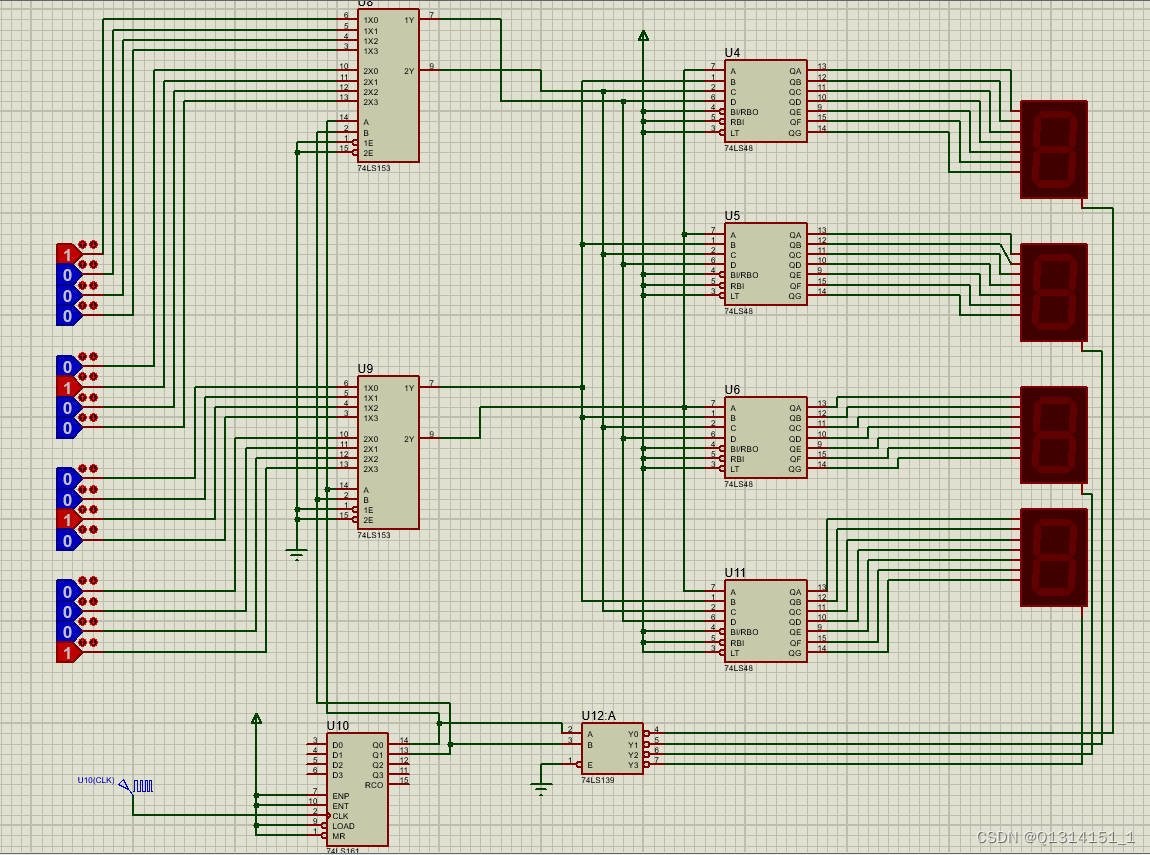Viewport: 1150px width, 855px height.
Task: Select the seven-segment display driven by U11
Action: [x=1054, y=557]
